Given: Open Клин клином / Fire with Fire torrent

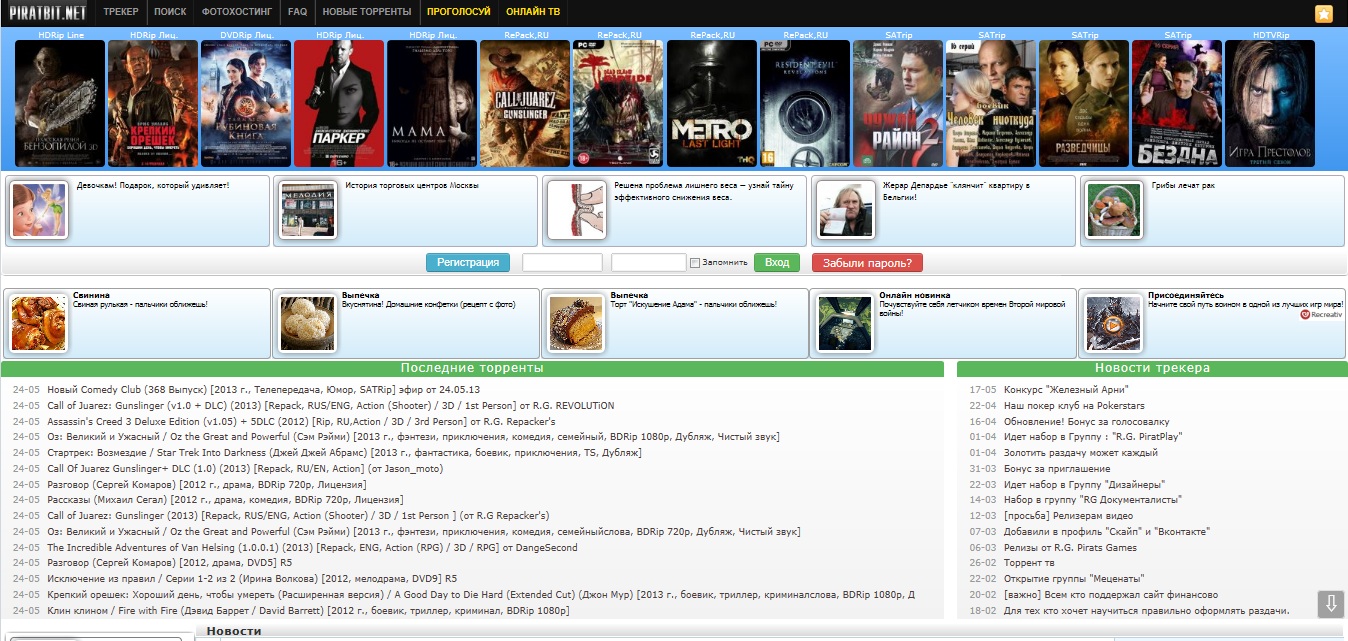Looking at the screenshot, I should [x=308, y=610].
